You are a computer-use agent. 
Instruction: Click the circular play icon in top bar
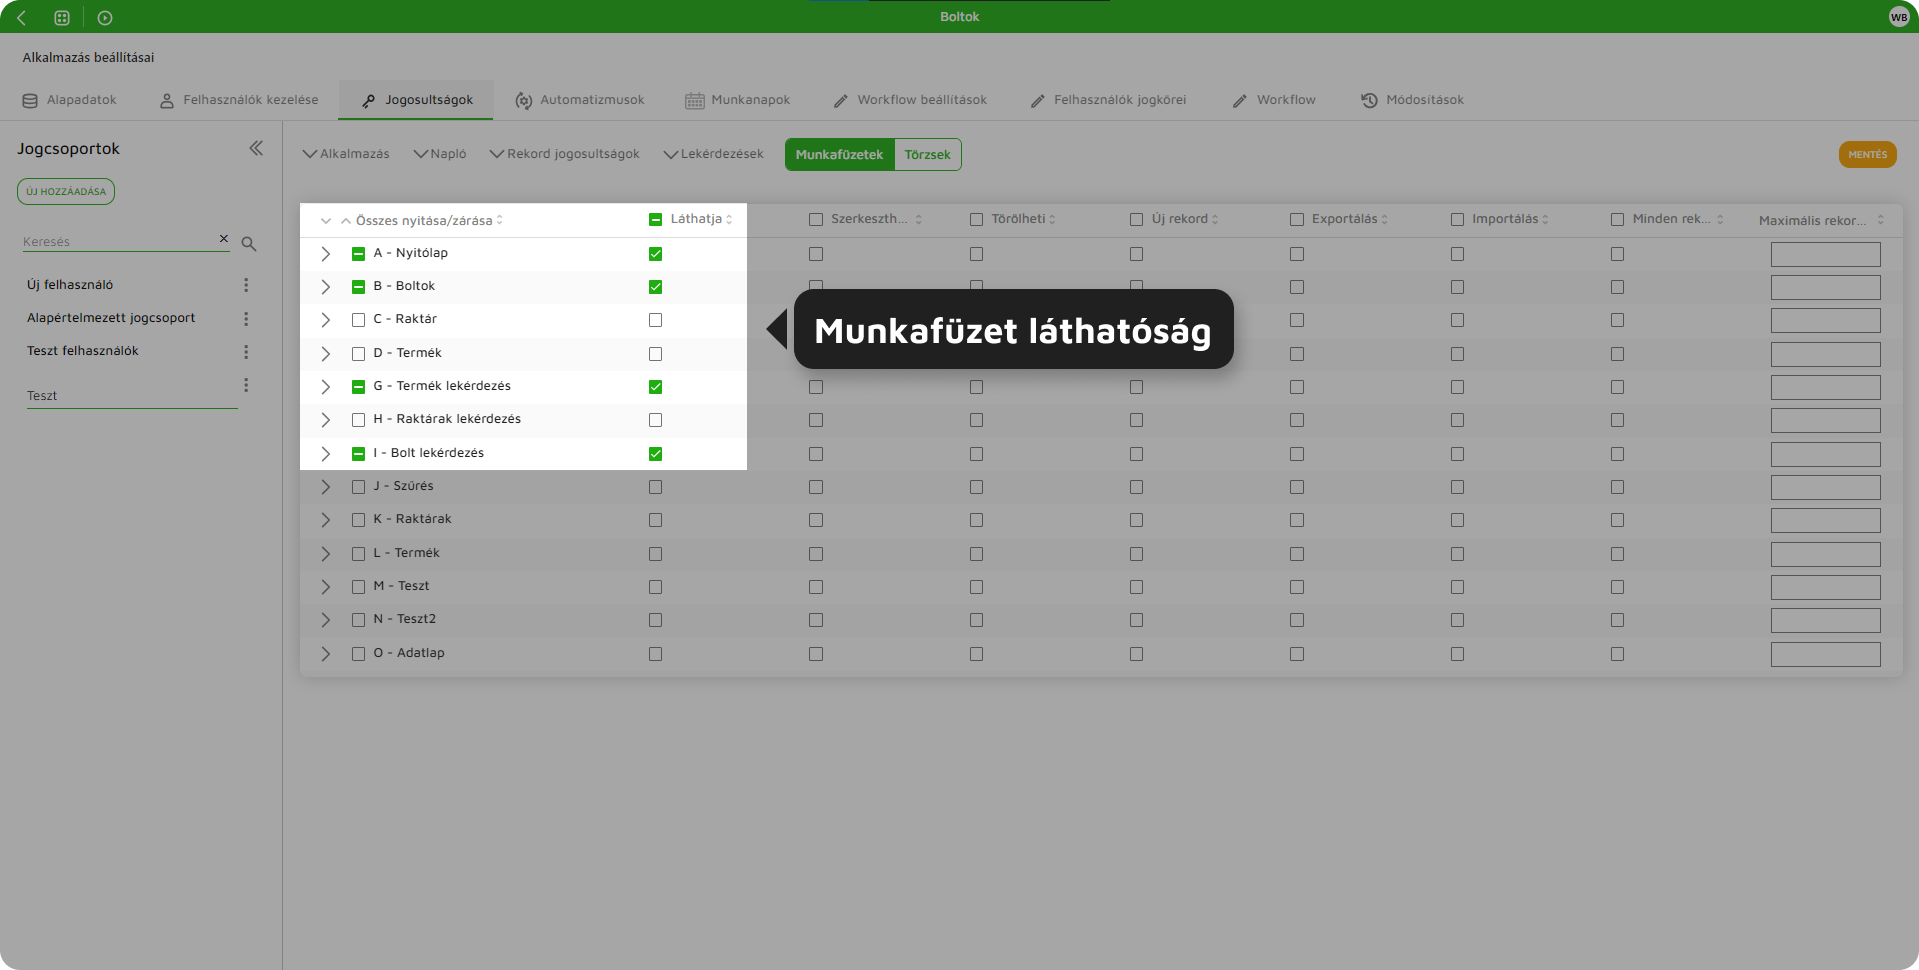pyautogui.click(x=105, y=17)
